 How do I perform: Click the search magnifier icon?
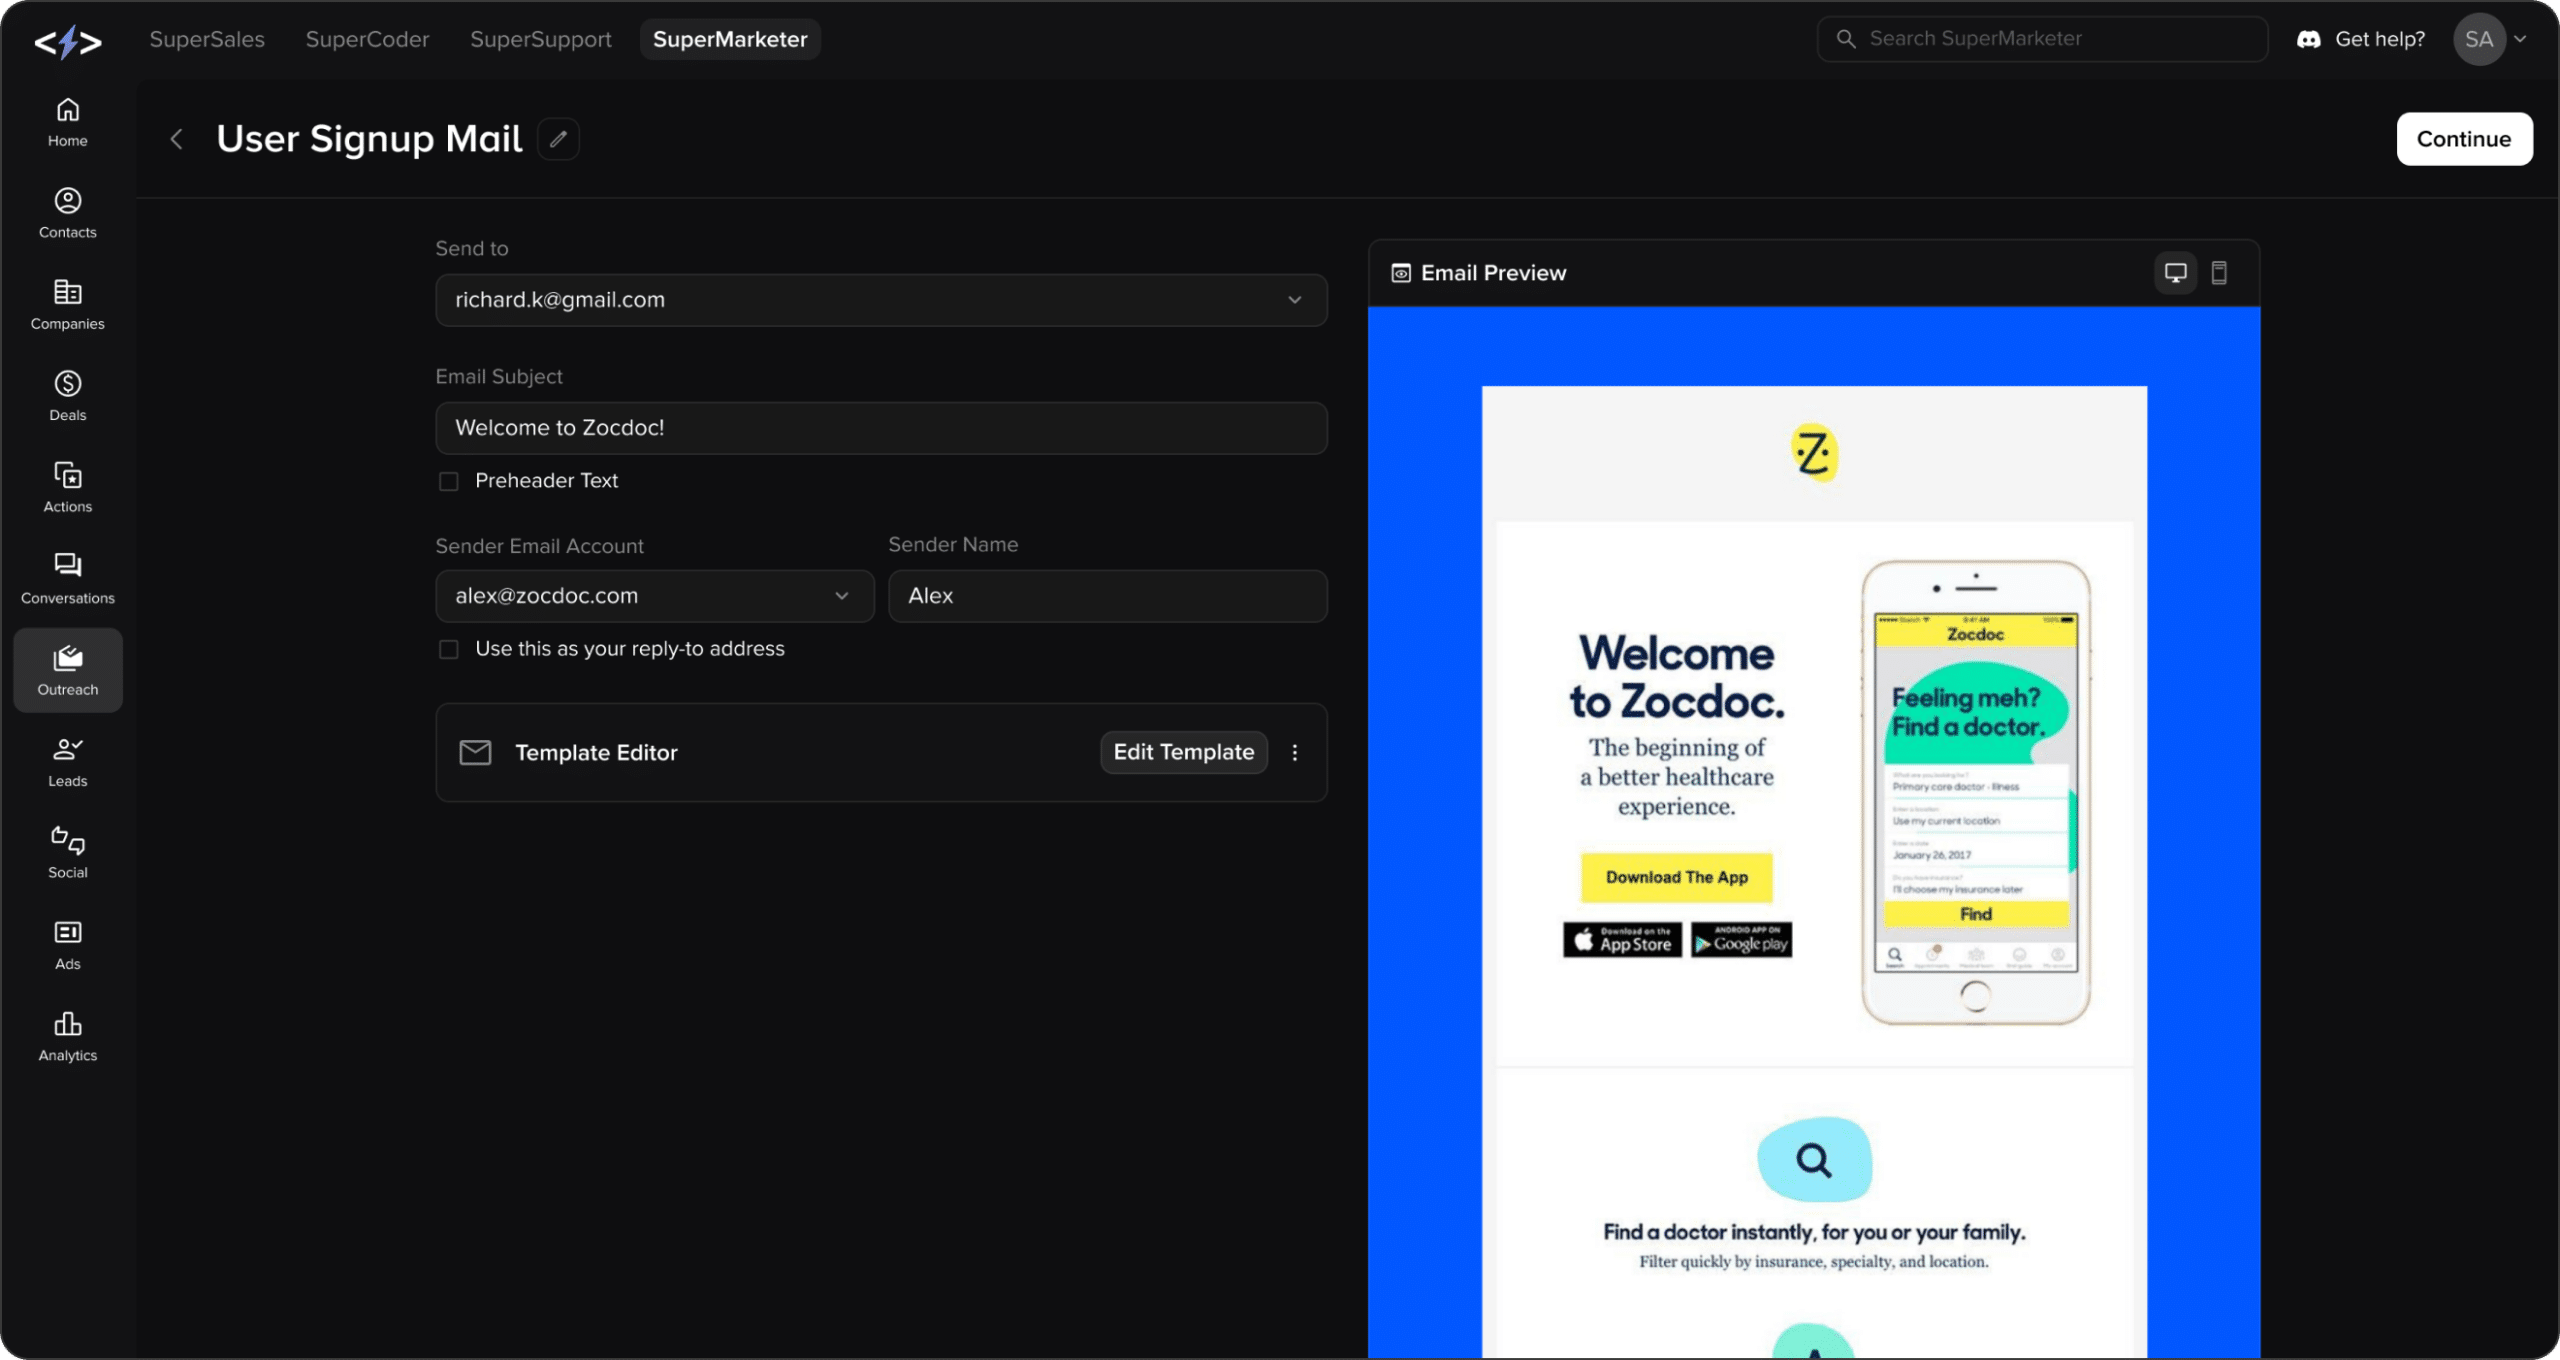[x=1846, y=39]
